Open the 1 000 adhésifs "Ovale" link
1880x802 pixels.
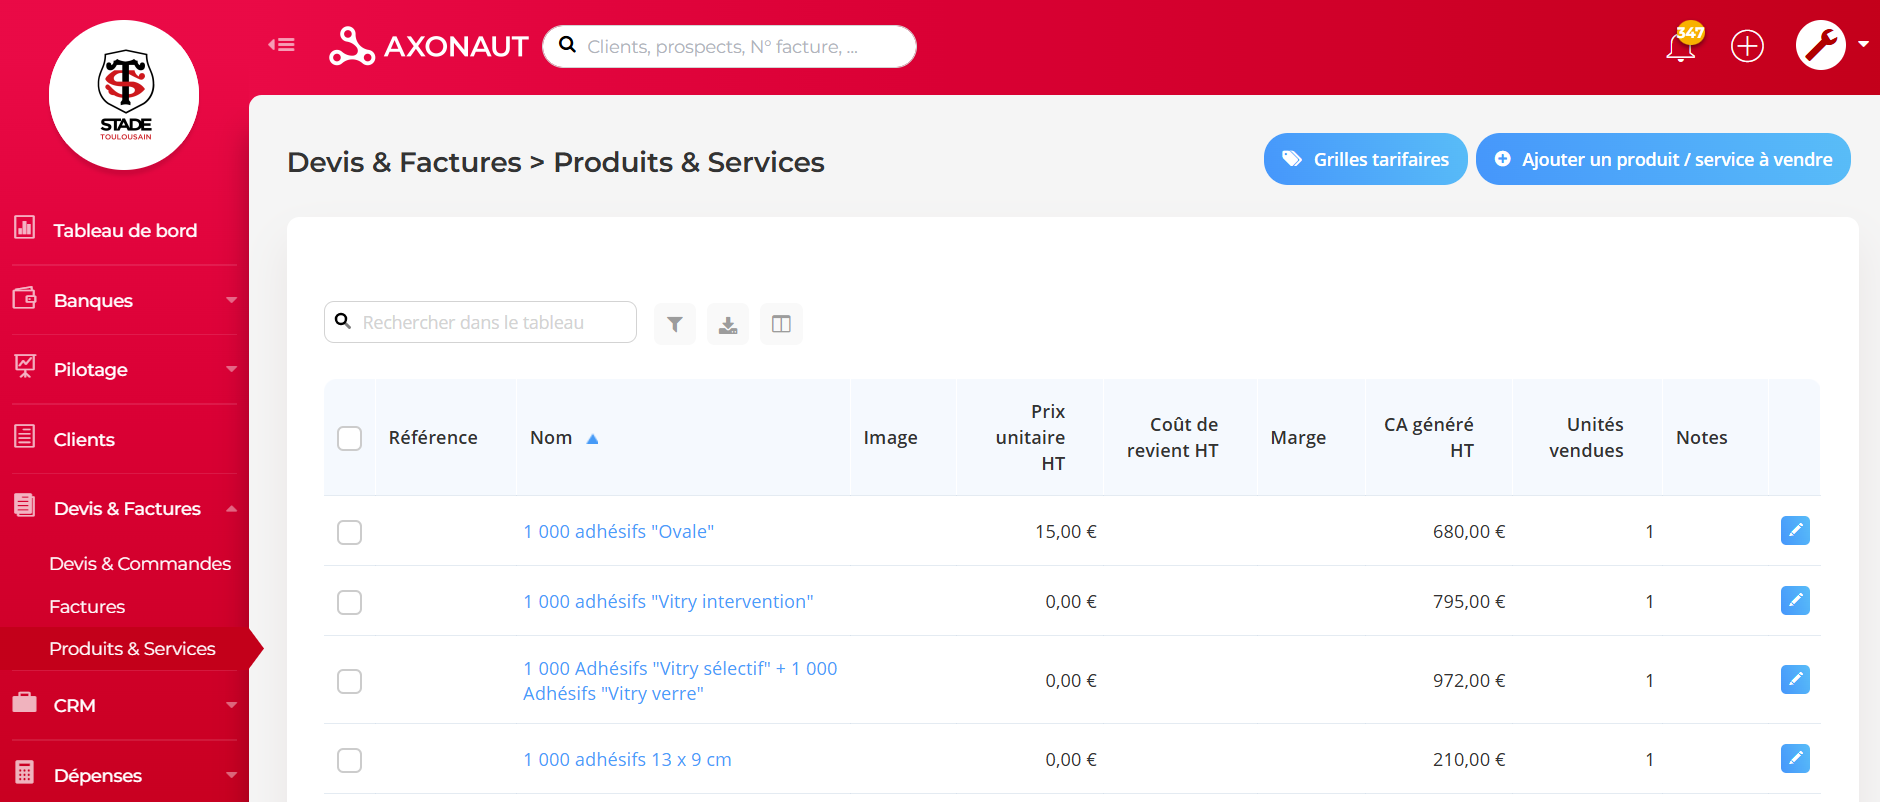618,532
